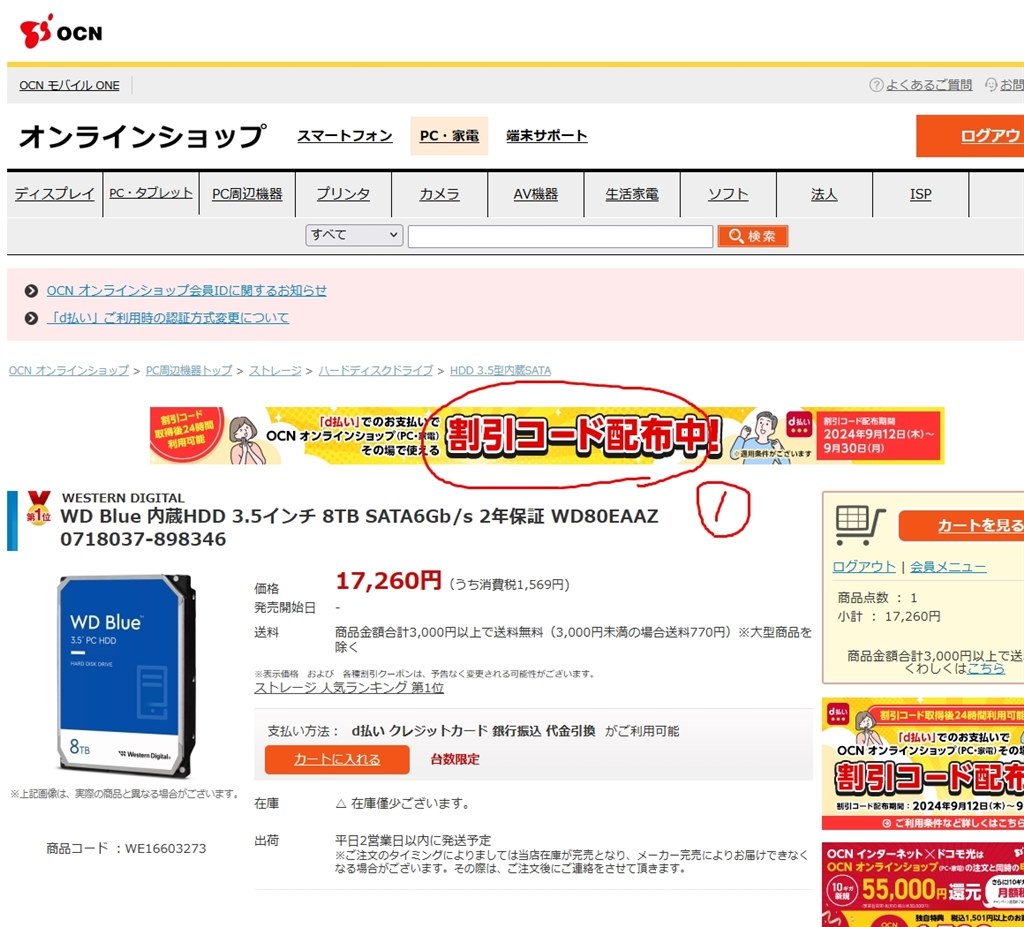Click the sidebar ログアウト link
This screenshot has width=1024, height=927.
click(x=864, y=566)
